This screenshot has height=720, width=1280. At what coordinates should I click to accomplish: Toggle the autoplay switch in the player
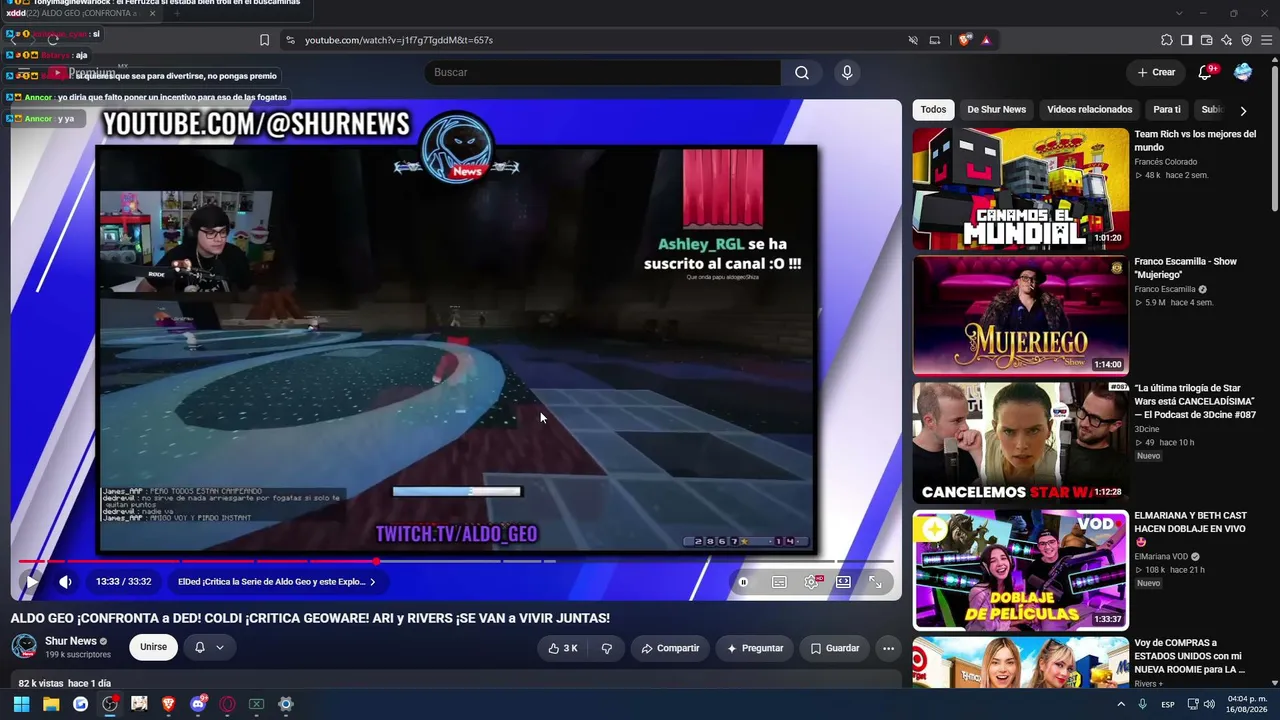744,582
